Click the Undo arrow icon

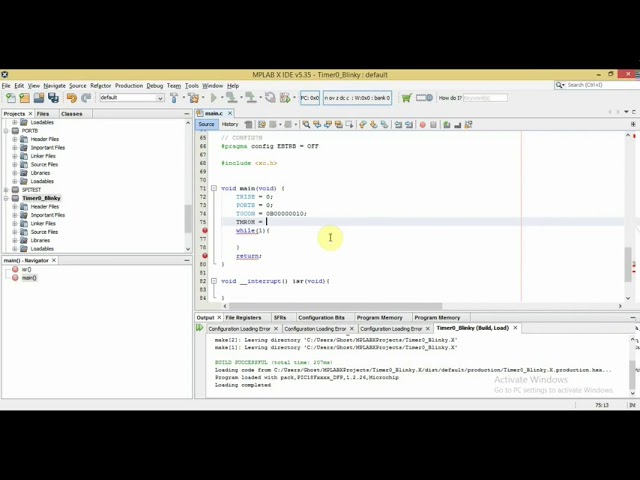click(x=71, y=98)
